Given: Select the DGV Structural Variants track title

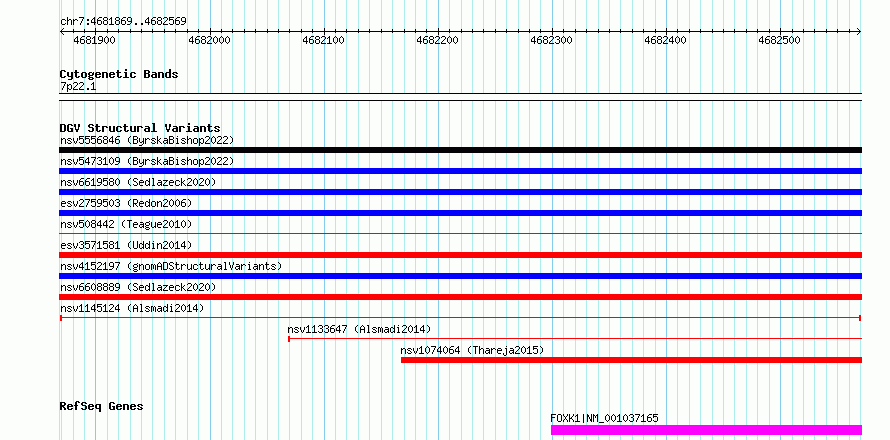Looking at the screenshot, I should 140,128.
